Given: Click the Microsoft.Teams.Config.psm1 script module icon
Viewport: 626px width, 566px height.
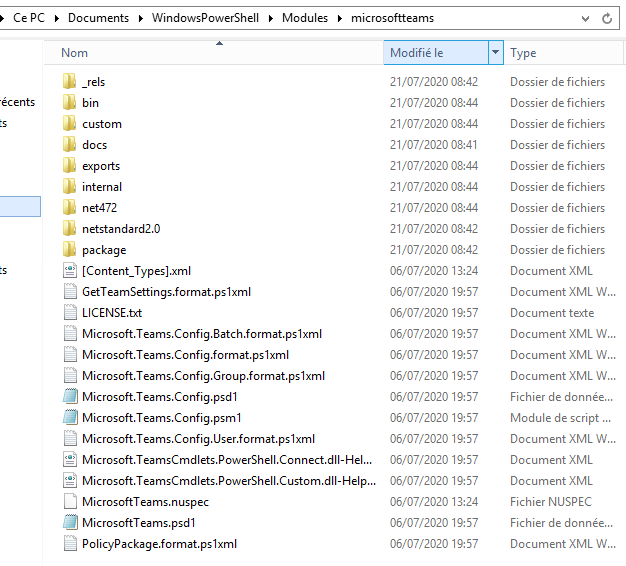Looking at the screenshot, I should pos(70,418).
